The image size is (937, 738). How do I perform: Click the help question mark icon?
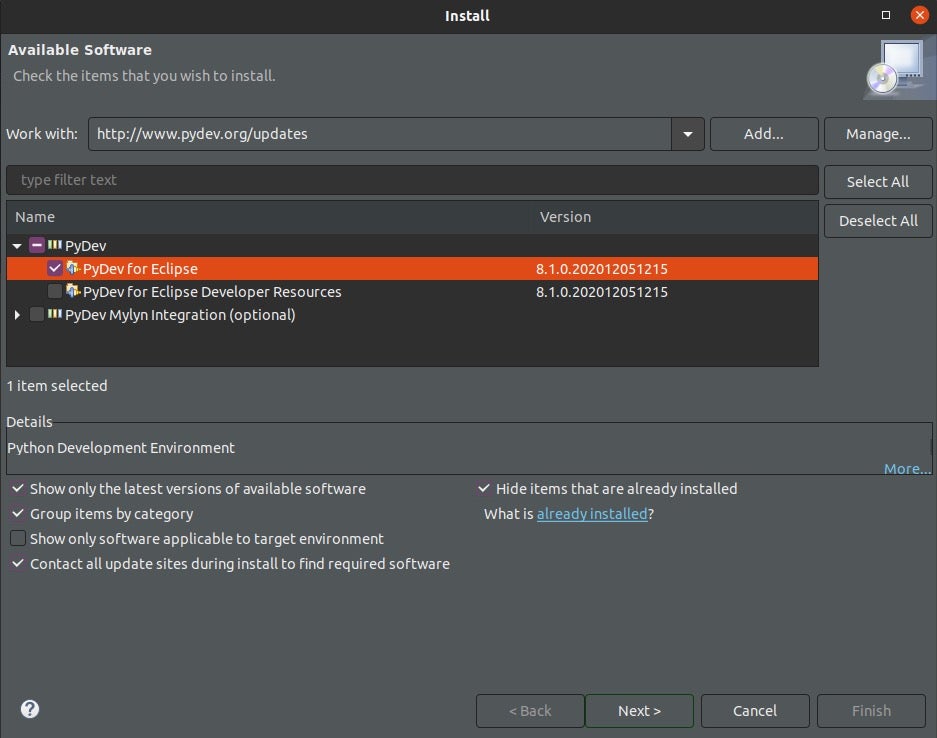pos(30,709)
